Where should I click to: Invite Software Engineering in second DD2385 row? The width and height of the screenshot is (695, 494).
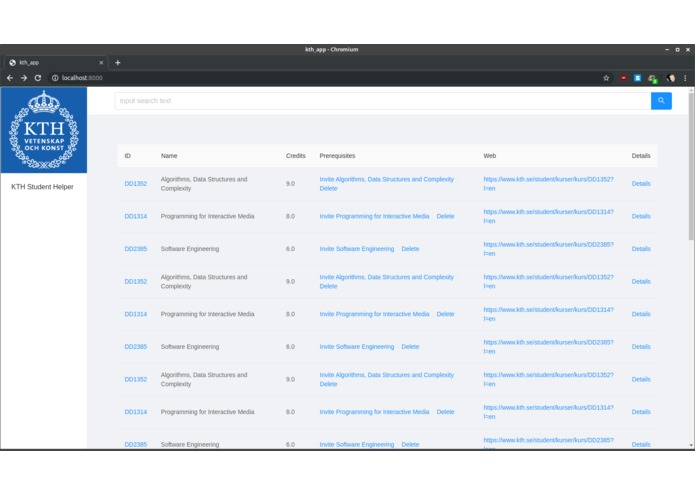tap(357, 347)
